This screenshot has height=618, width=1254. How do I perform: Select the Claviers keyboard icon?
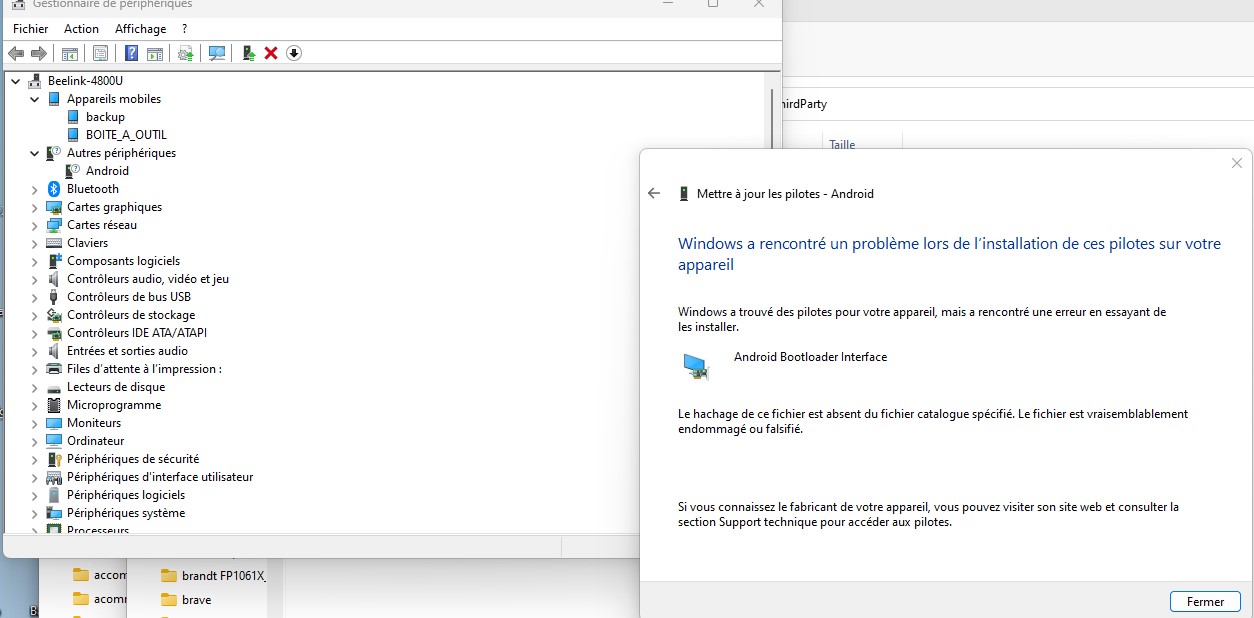pos(54,243)
